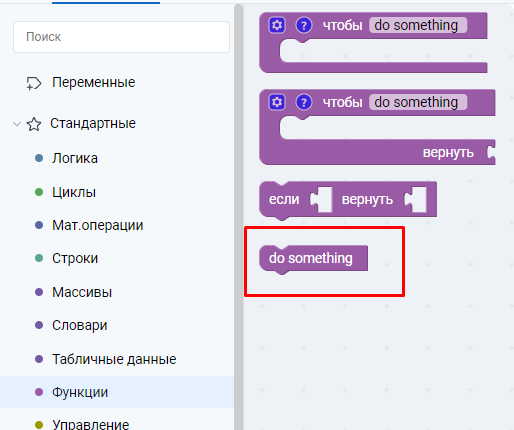Viewport: 514px width, 430px height.
Task: Collapse the Стандартные group chevron
Action: click(x=17, y=124)
